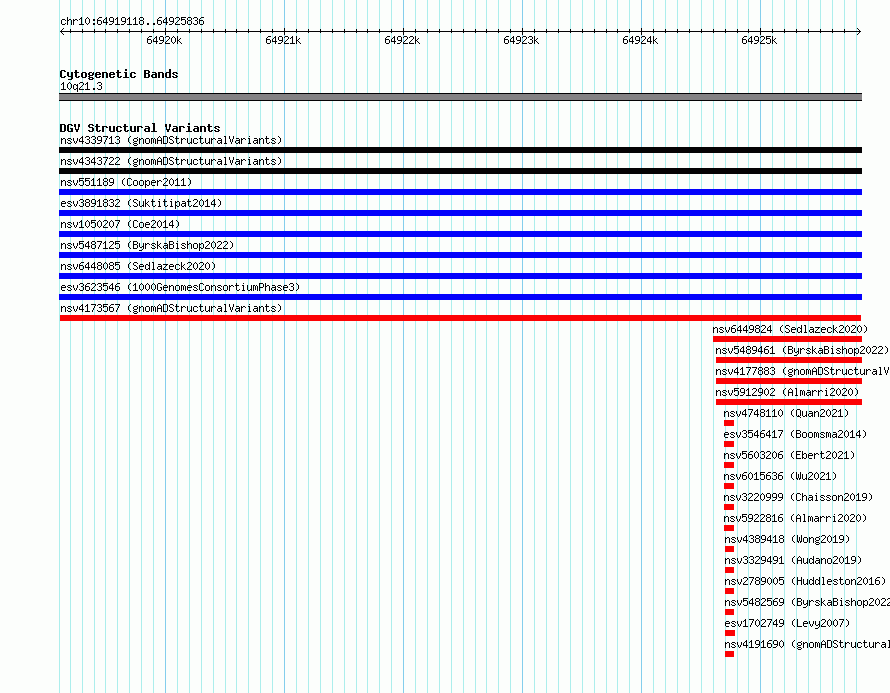Click small red mark under nsv4191690
Viewport: 890px width, 693px height.
tap(729, 654)
